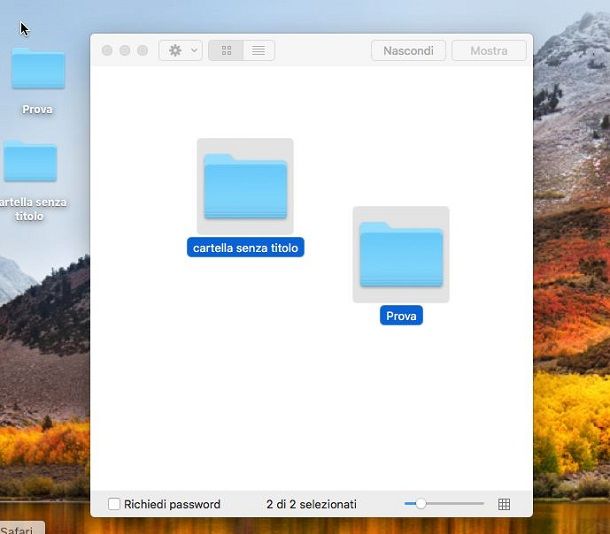Adjust the icon size slider
This screenshot has width=610, height=534.
pos(444,504)
